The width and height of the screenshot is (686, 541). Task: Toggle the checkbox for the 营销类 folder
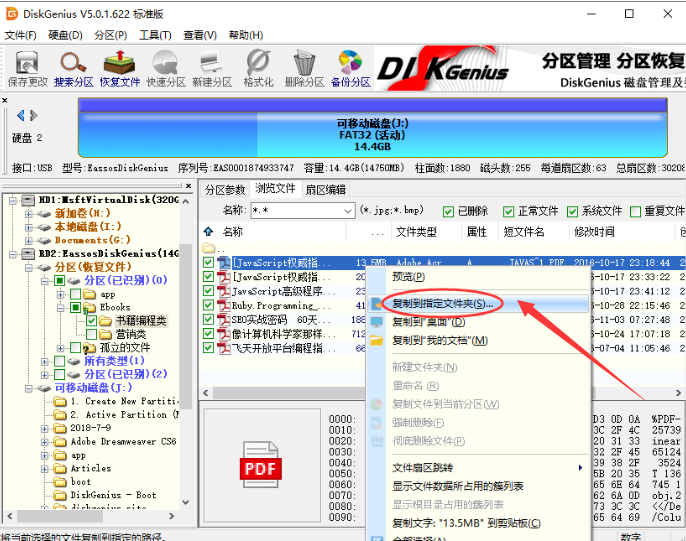click(91, 334)
